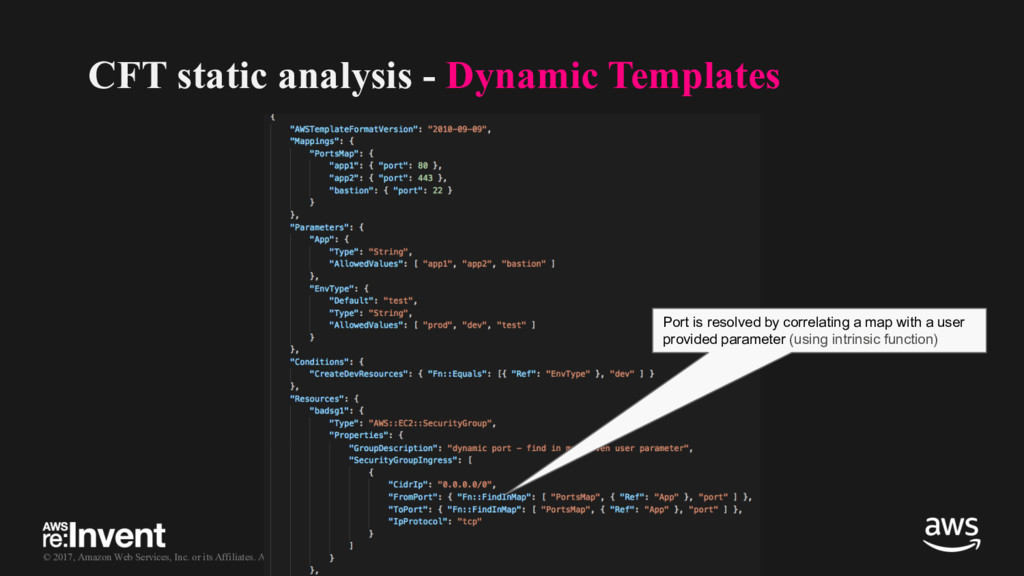Image resolution: width=1024 pixels, height=576 pixels.
Task: Click the "ToPort" Fn::FindInMap line
Action: [565, 509]
